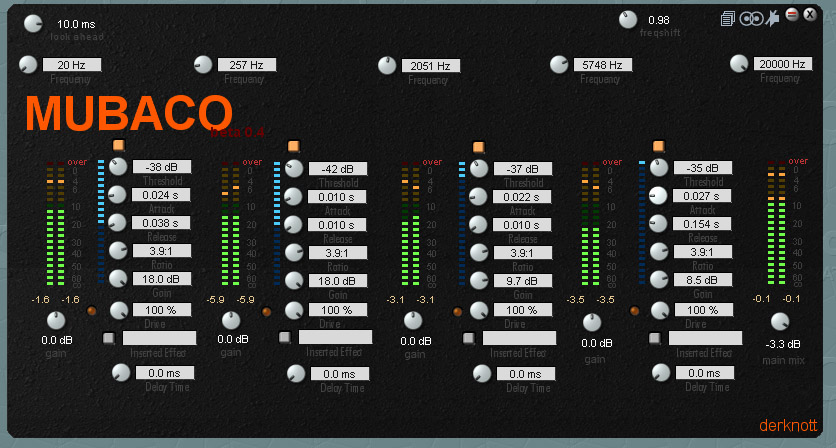Toggle the orange enable button above -35 dB band
The width and height of the screenshot is (836, 448).
(x=658, y=146)
